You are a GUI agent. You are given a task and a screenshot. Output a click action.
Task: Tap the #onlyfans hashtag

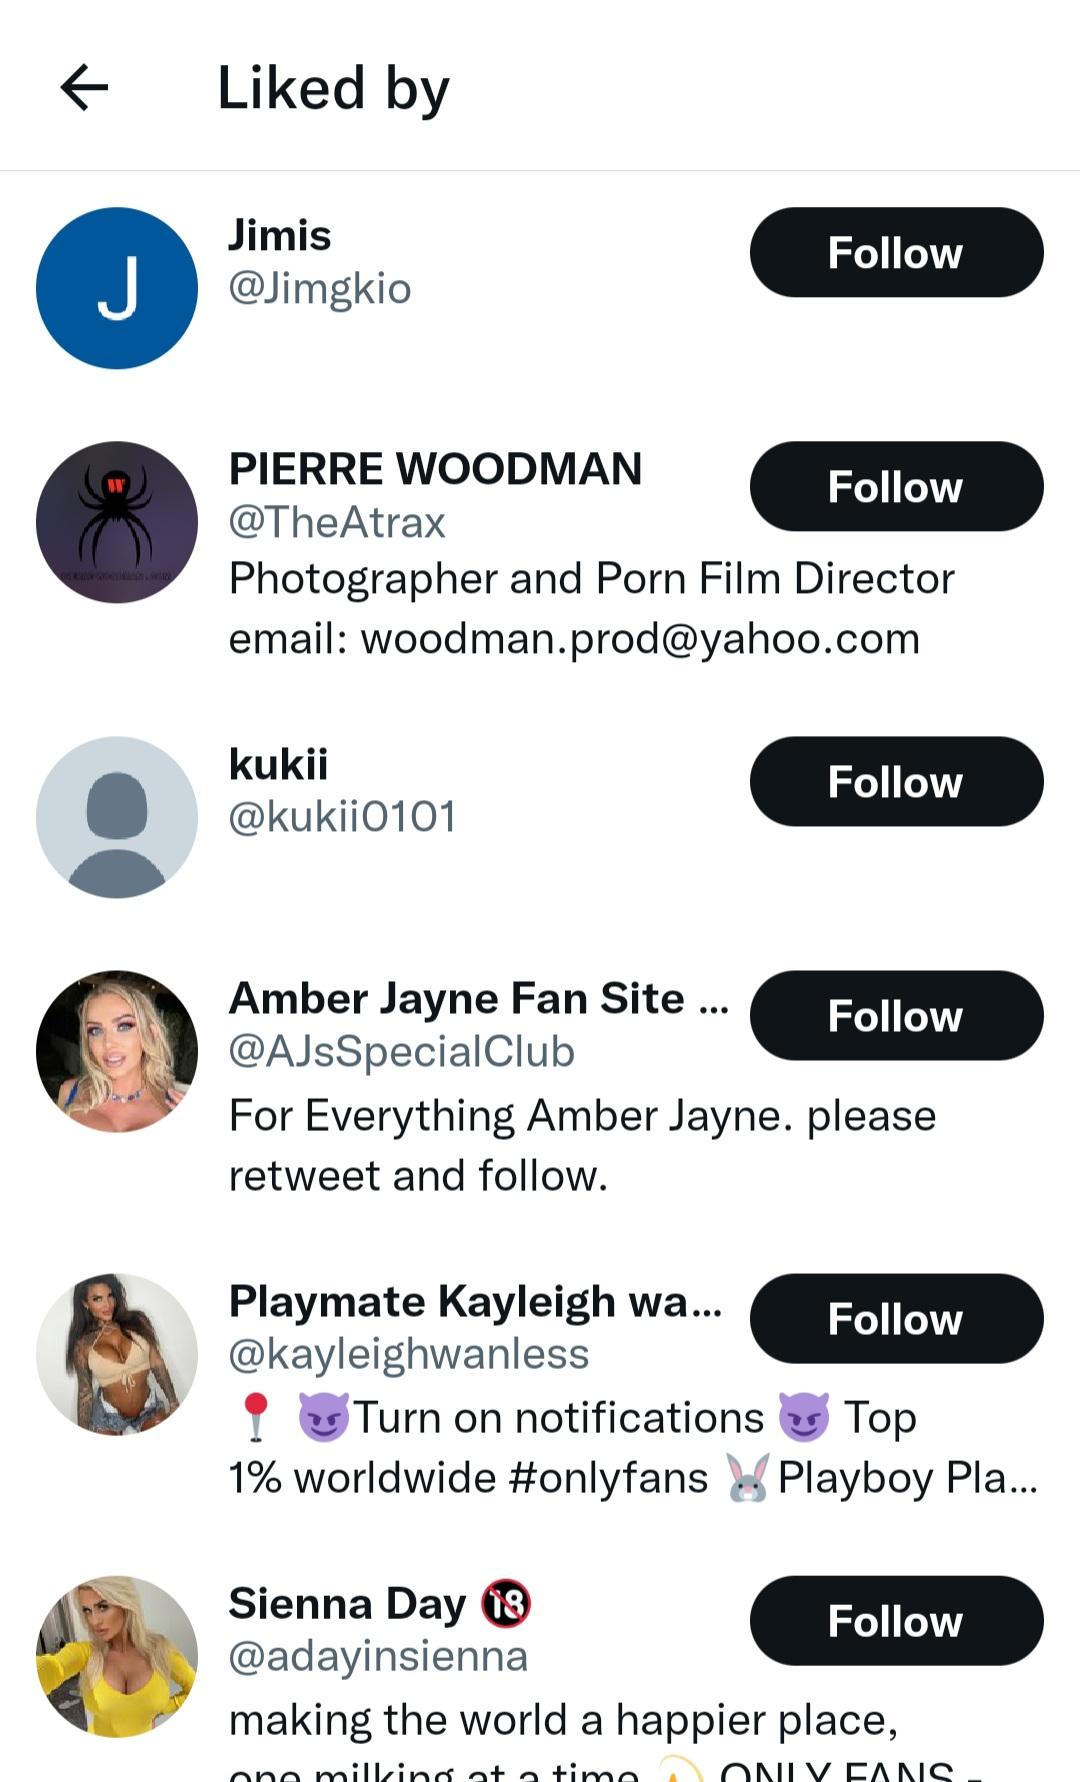coord(608,1478)
